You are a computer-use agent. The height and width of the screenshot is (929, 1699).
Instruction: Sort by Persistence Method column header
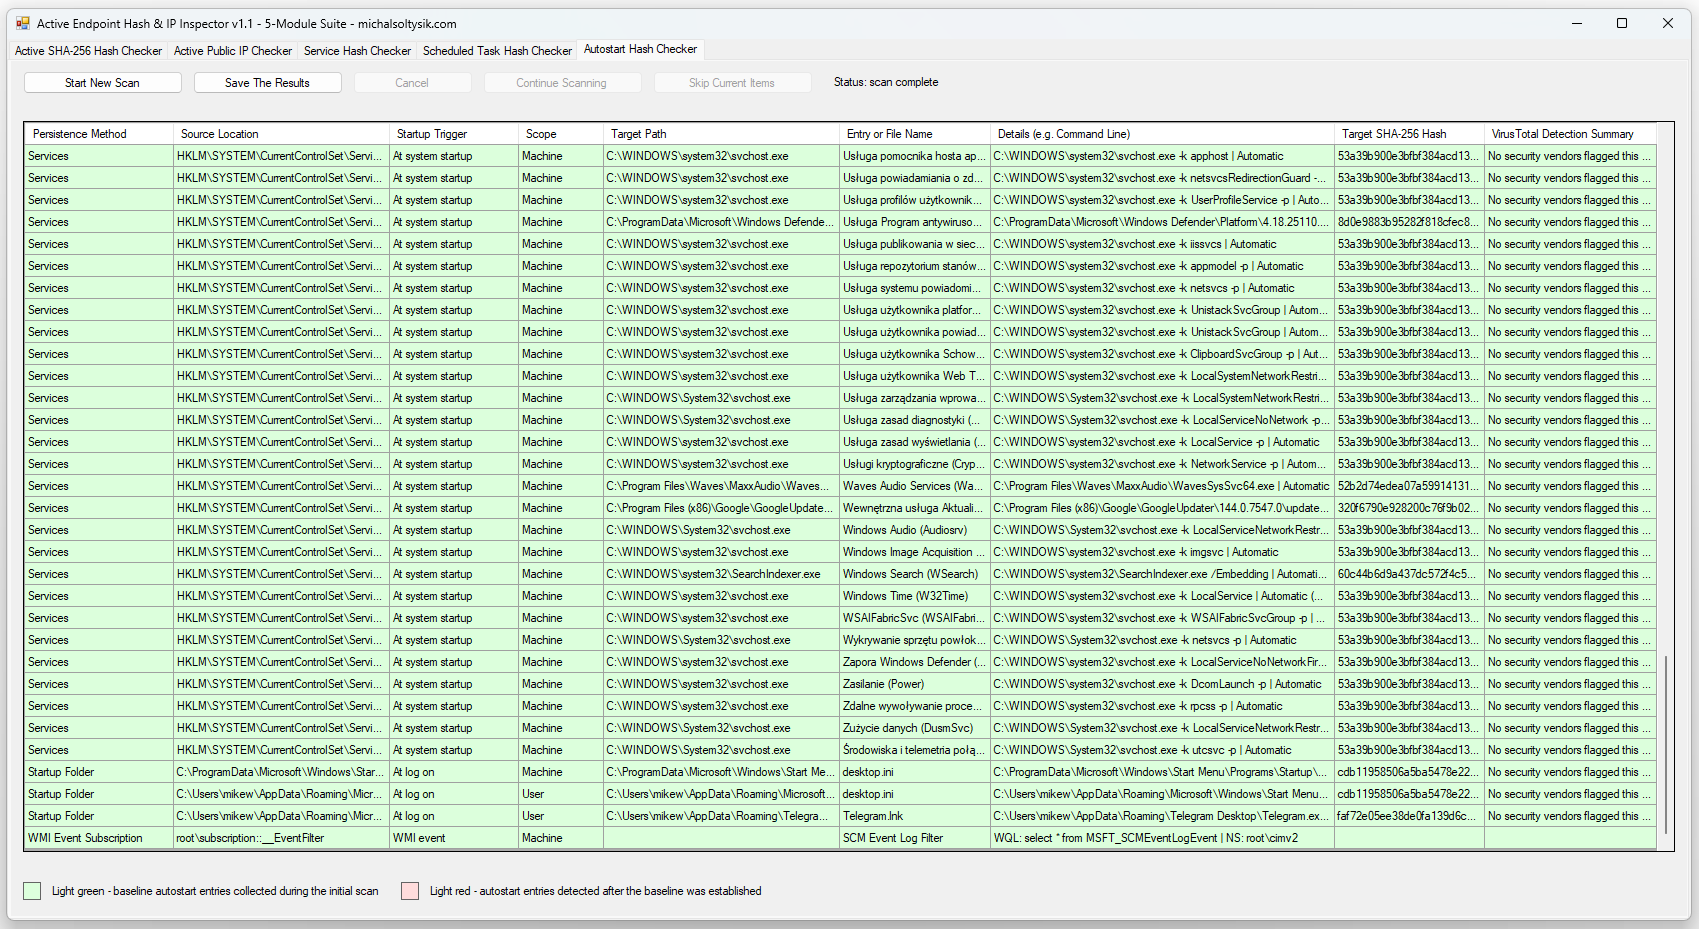point(80,134)
